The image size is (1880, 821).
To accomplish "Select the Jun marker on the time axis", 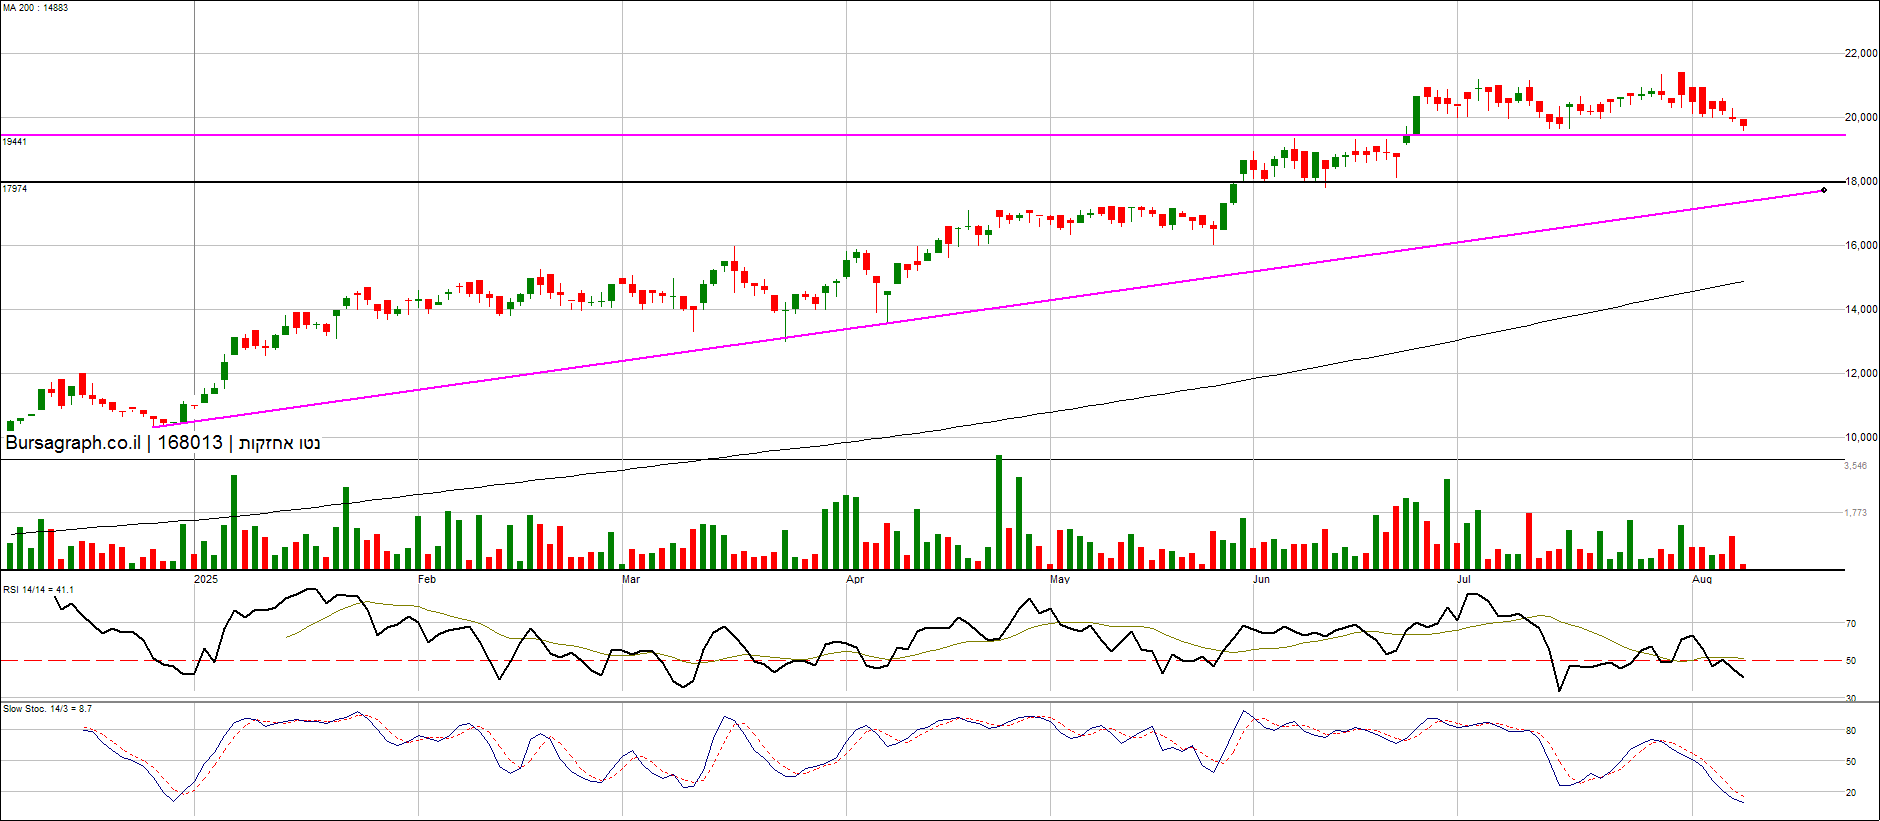I will (1262, 580).
